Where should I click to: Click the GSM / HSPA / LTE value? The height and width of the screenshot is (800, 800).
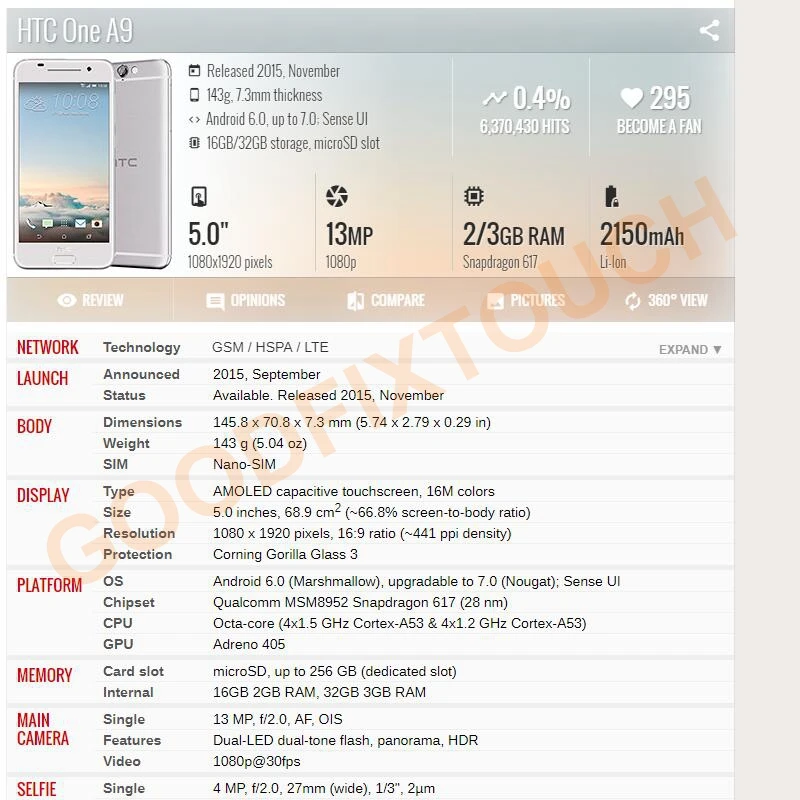click(x=270, y=347)
